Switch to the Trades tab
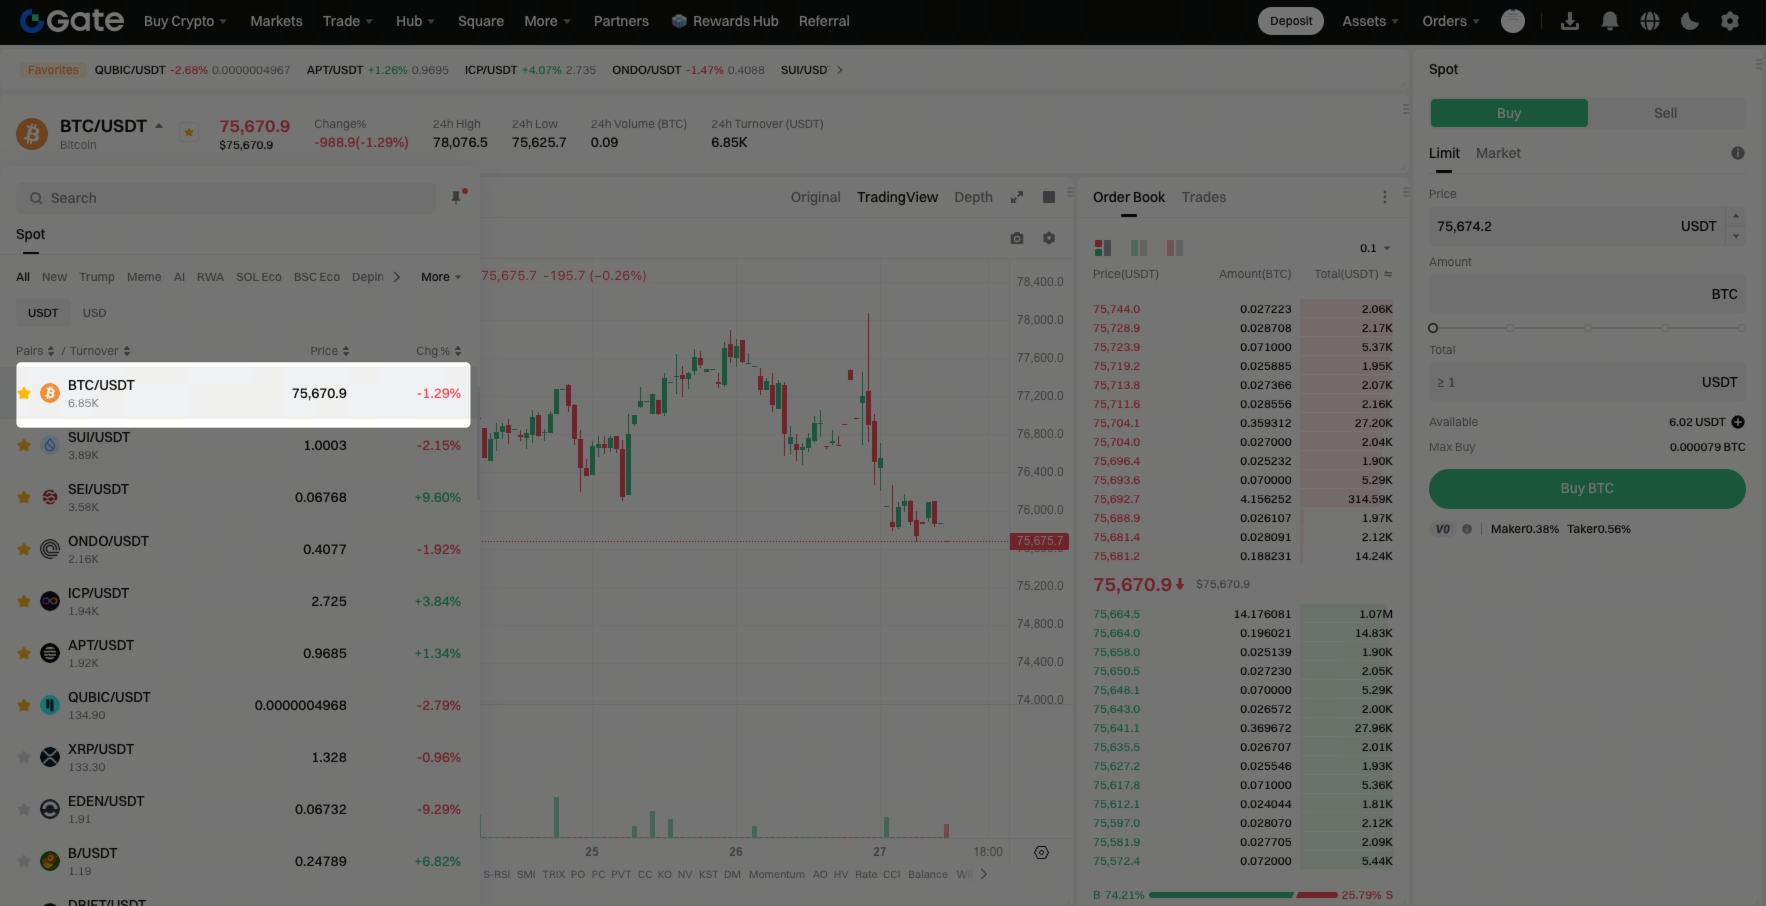This screenshot has width=1766, height=906. point(1204,197)
